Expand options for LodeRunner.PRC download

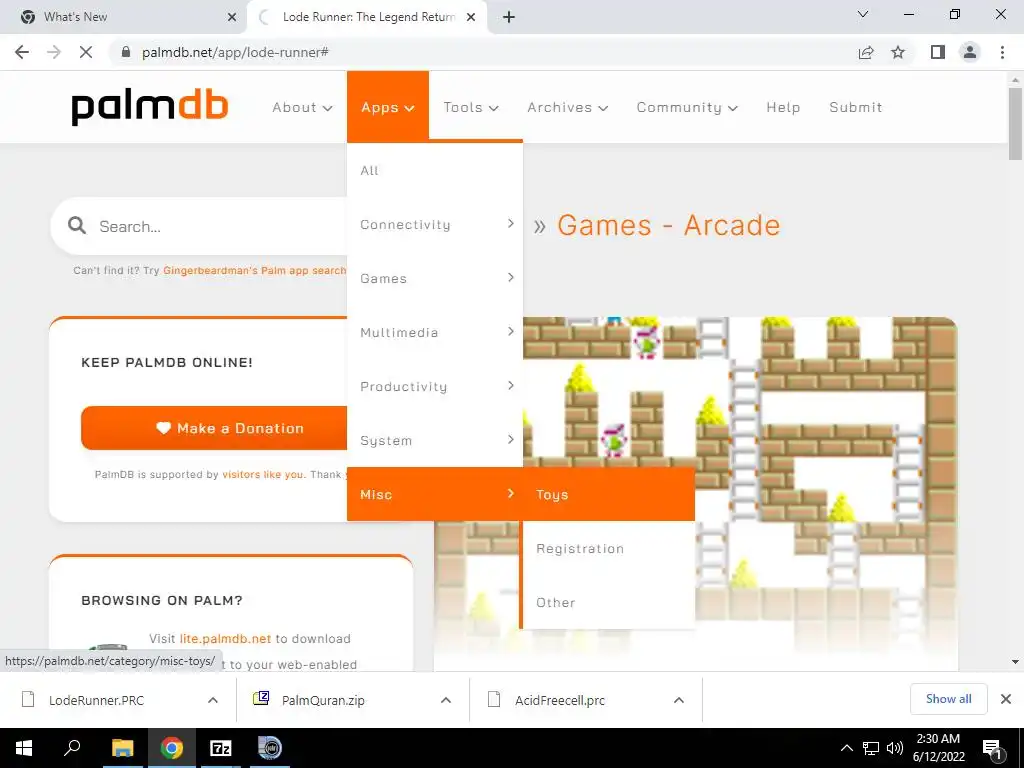click(213, 700)
